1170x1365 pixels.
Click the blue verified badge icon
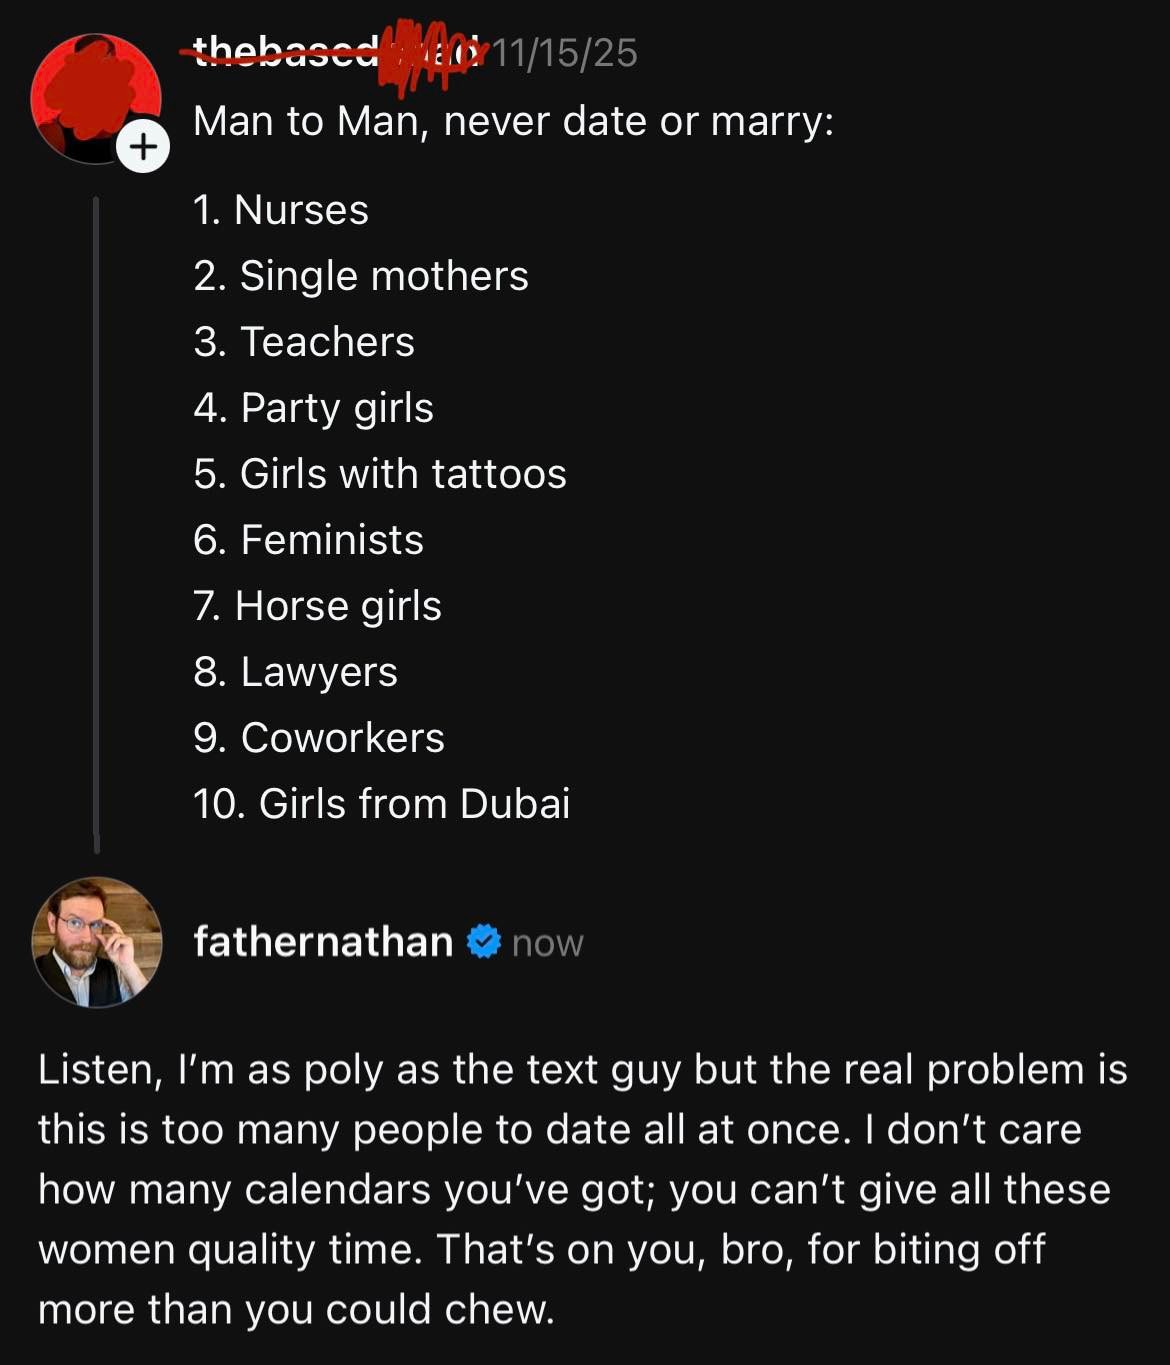coord(484,942)
